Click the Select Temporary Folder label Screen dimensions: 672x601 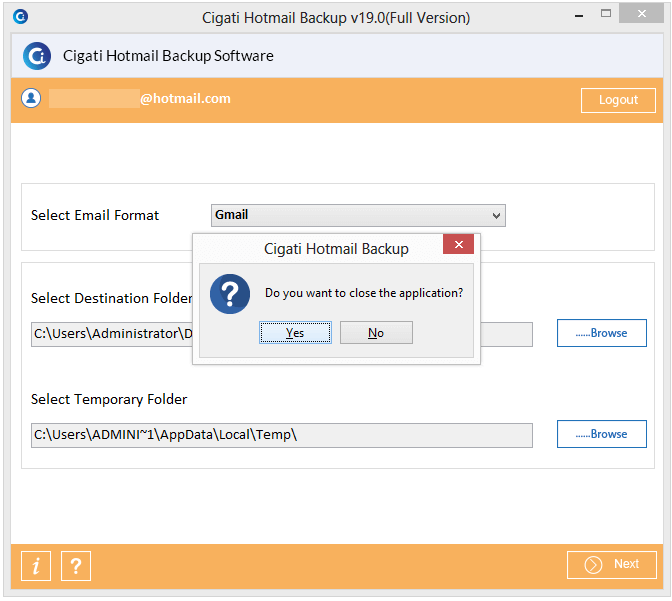[x=109, y=400]
